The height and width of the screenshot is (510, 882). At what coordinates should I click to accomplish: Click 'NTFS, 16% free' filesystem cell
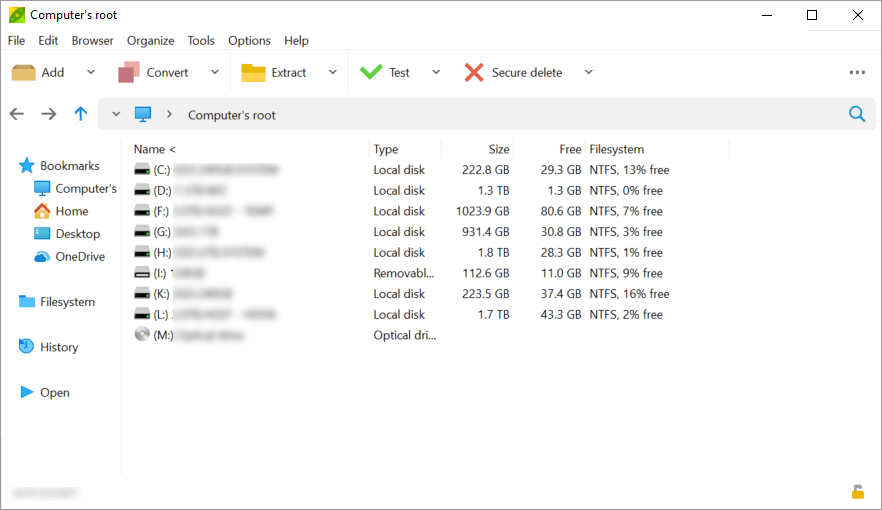pos(629,294)
